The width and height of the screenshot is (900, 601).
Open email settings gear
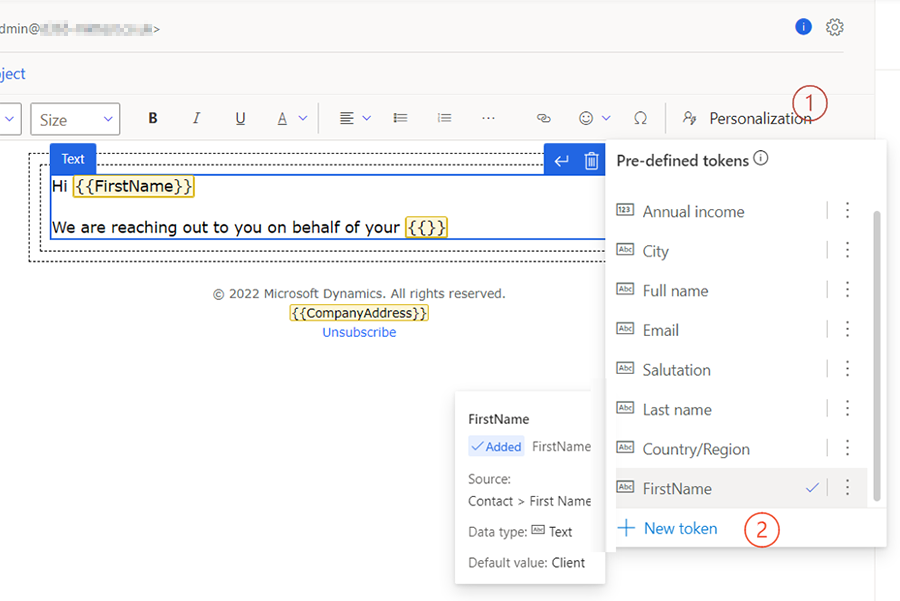tap(835, 27)
